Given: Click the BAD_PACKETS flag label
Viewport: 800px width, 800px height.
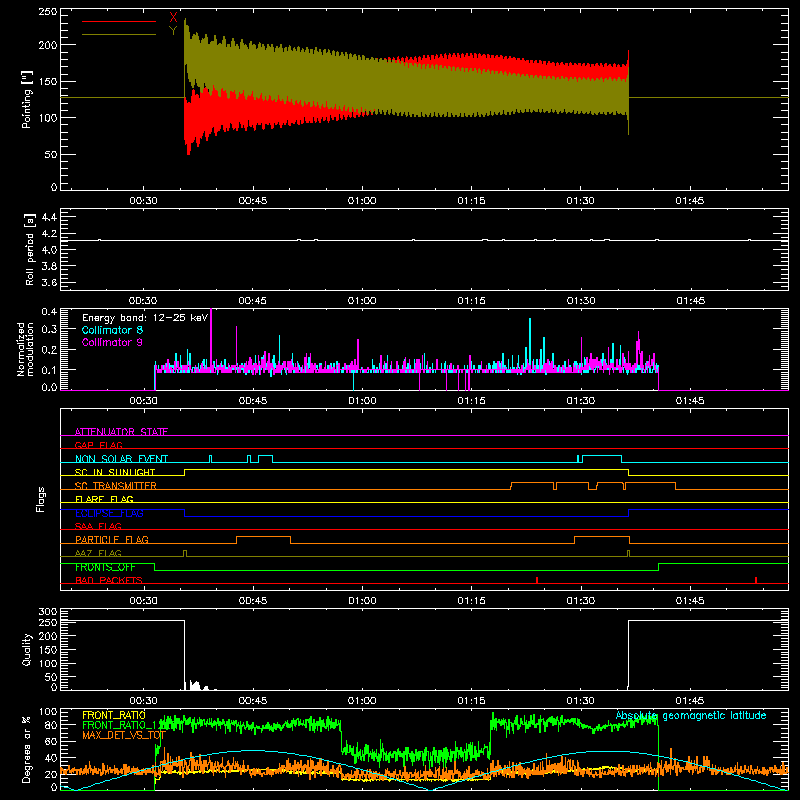Looking at the screenshot, I should point(109,580).
